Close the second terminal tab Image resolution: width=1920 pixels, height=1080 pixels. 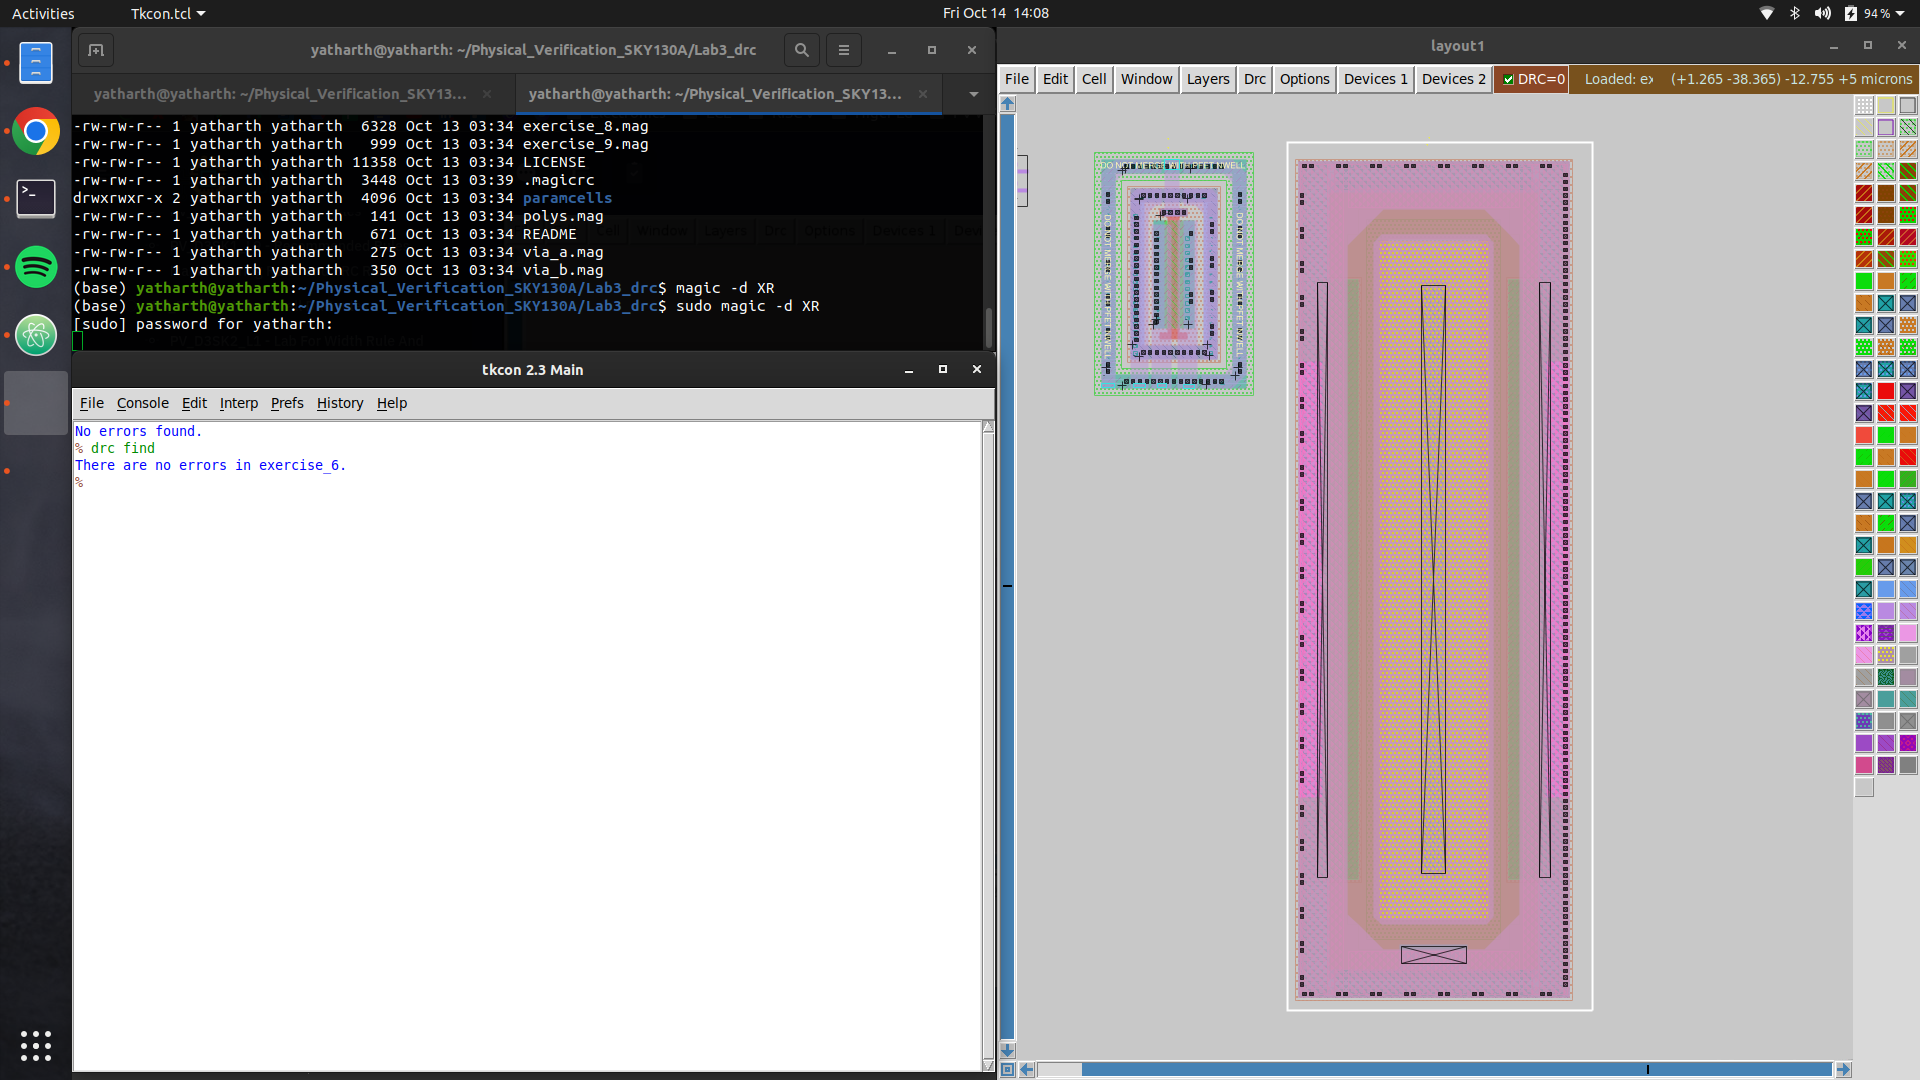coord(923,94)
